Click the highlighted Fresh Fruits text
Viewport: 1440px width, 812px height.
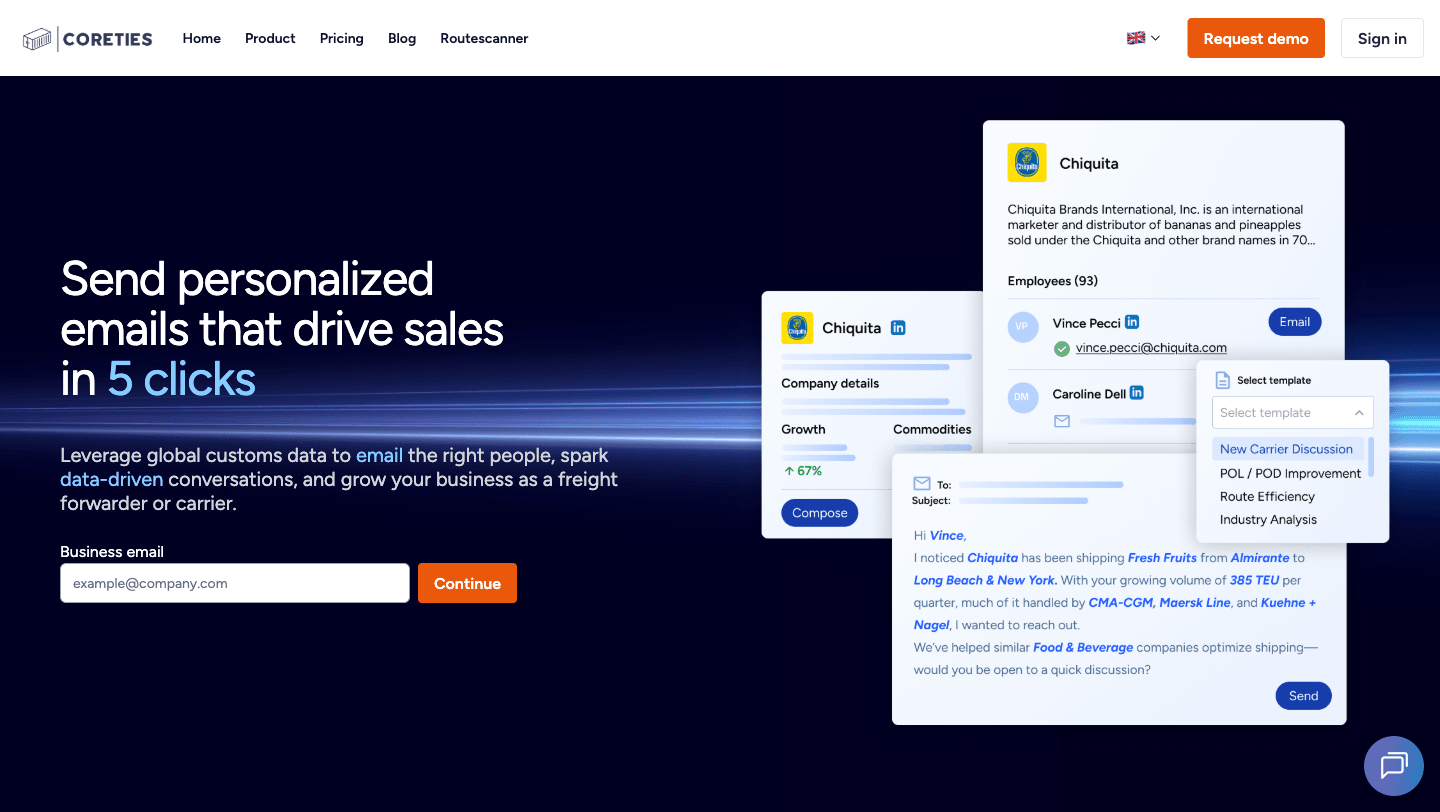[x=1162, y=558]
